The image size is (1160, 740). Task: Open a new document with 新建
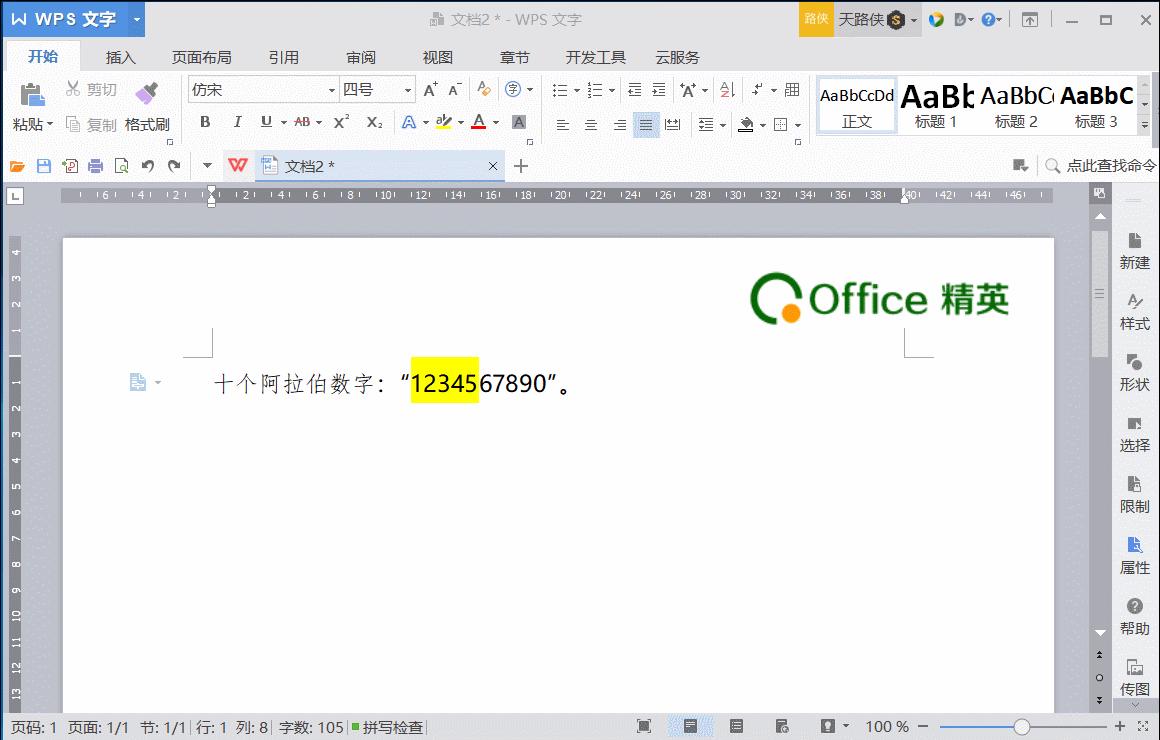pos(1135,252)
